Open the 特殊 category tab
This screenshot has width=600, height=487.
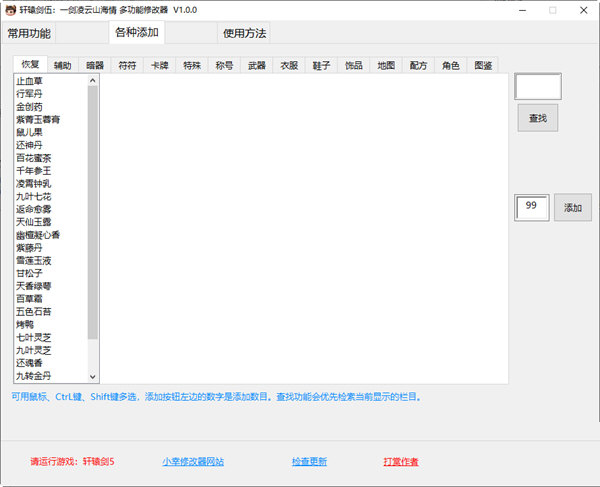(x=192, y=65)
